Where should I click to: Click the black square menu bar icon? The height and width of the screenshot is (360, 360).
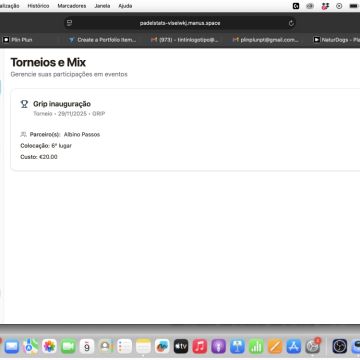click(x=296, y=6)
